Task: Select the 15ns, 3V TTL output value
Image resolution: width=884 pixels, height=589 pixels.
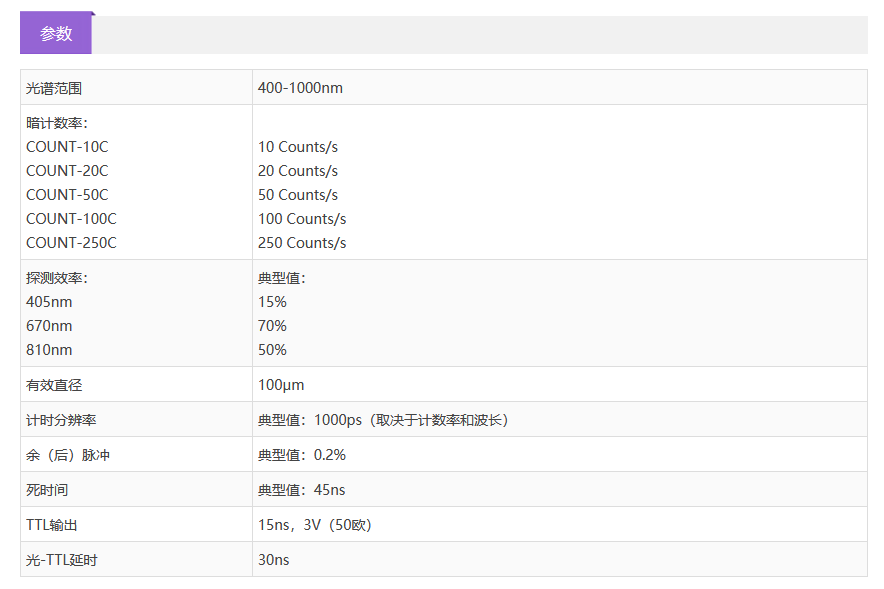Action: pyautogui.click(x=315, y=525)
